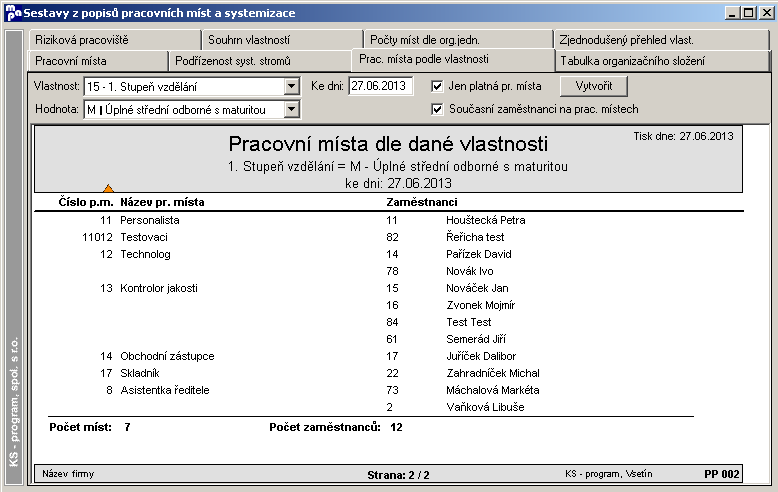This screenshot has width=778, height=492.
Task: Click employee 'Pařízek David'
Action: pyautogui.click(x=479, y=254)
